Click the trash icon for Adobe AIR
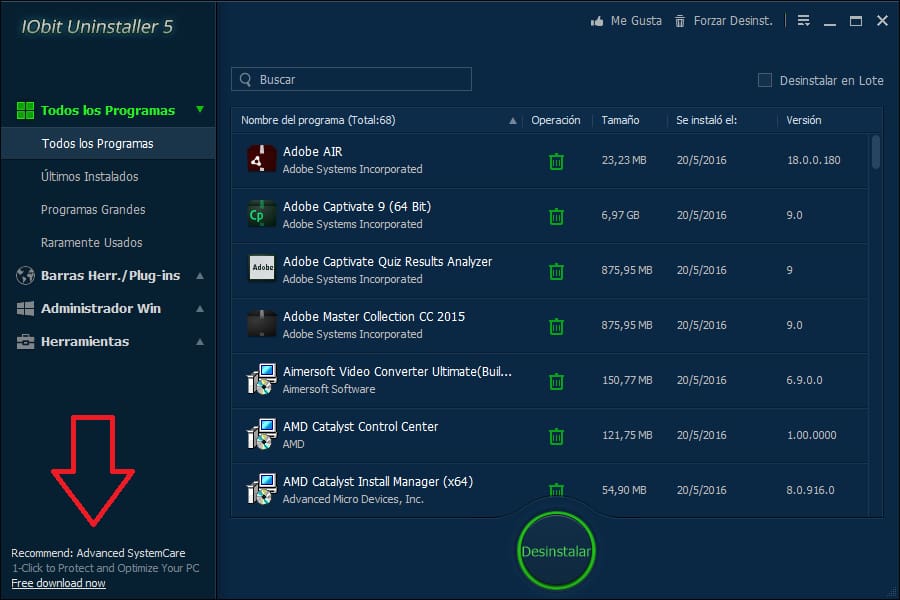Viewport: 900px width, 600px height. [x=556, y=161]
